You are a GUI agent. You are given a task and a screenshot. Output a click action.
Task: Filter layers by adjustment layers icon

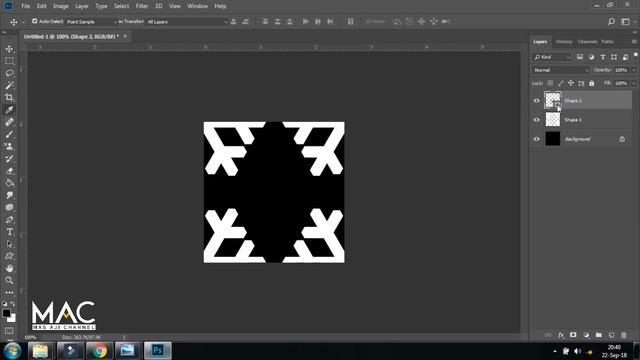coord(591,57)
